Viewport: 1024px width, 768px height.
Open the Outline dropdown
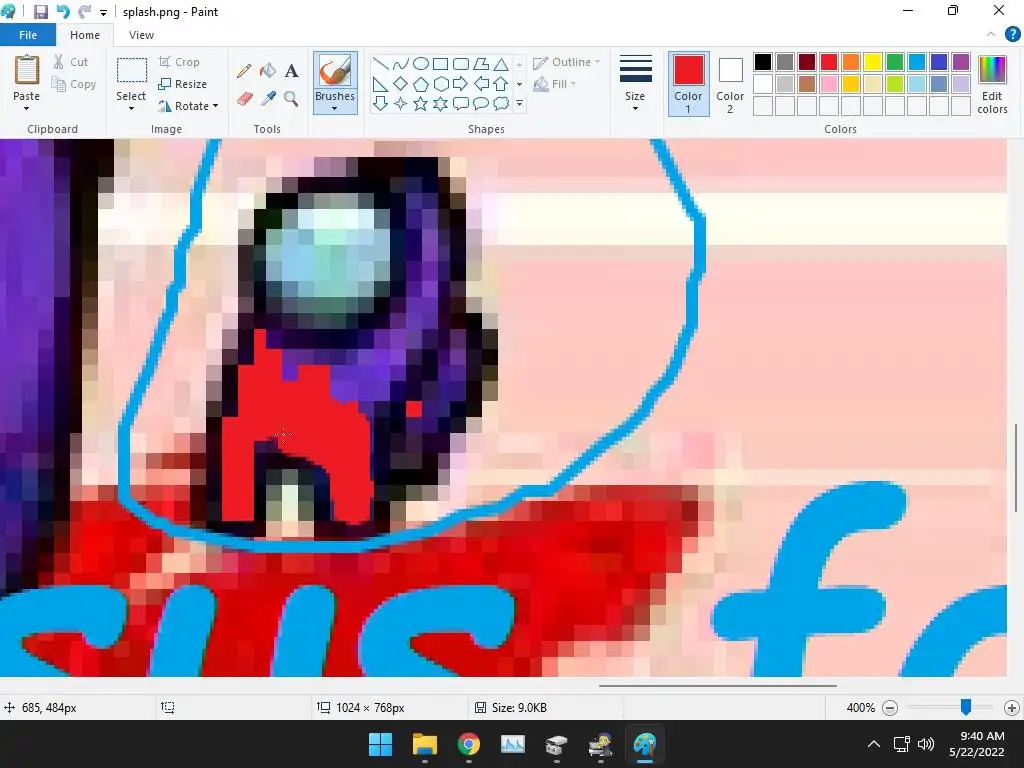click(x=566, y=62)
